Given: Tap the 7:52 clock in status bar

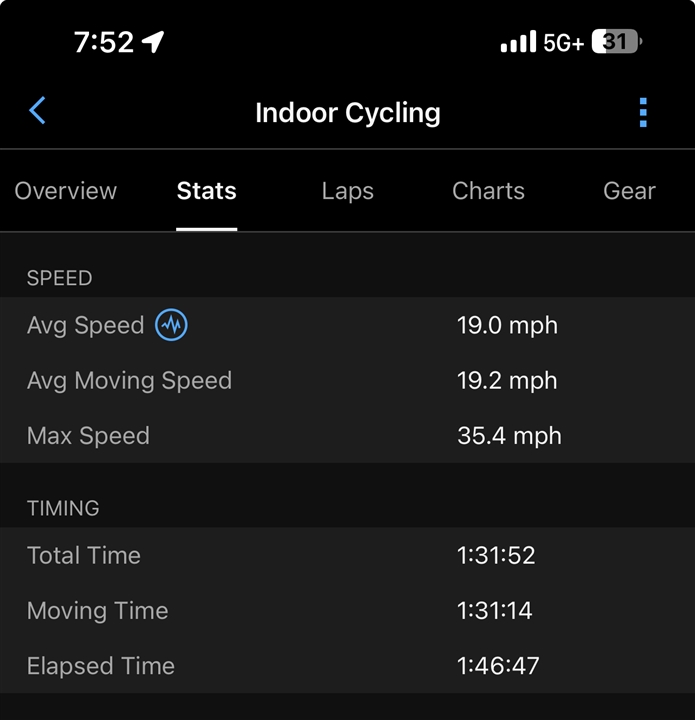Looking at the screenshot, I should (x=104, y=42).
